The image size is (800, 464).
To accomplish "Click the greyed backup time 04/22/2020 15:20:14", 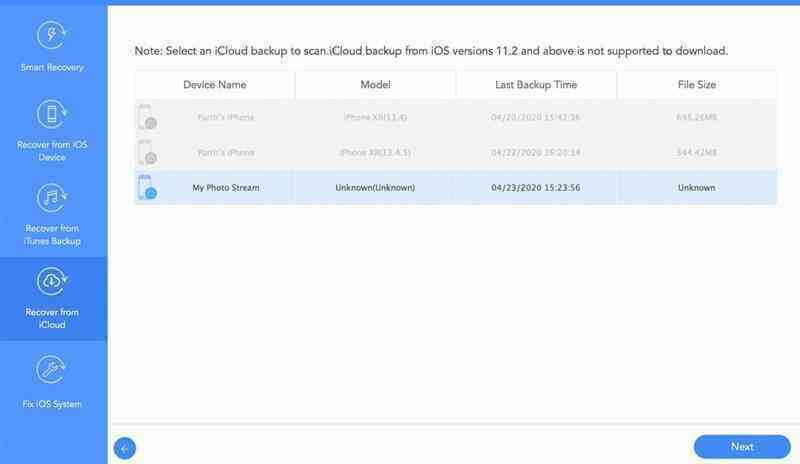I will [536, 153].
